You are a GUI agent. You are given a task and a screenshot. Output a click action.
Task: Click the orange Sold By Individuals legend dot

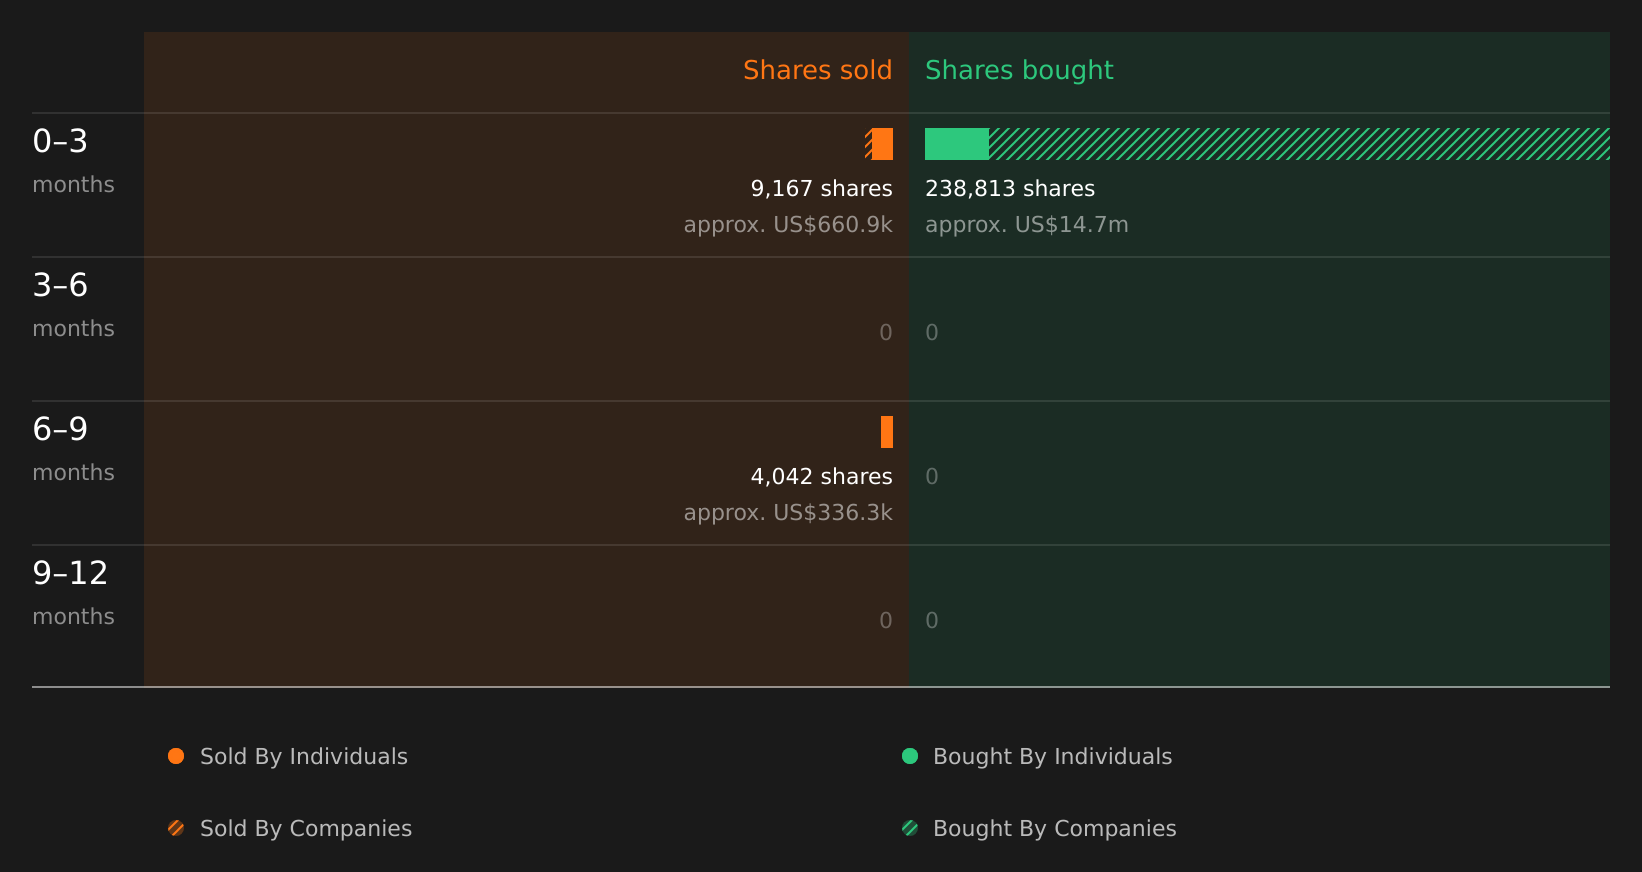[176, 756]
